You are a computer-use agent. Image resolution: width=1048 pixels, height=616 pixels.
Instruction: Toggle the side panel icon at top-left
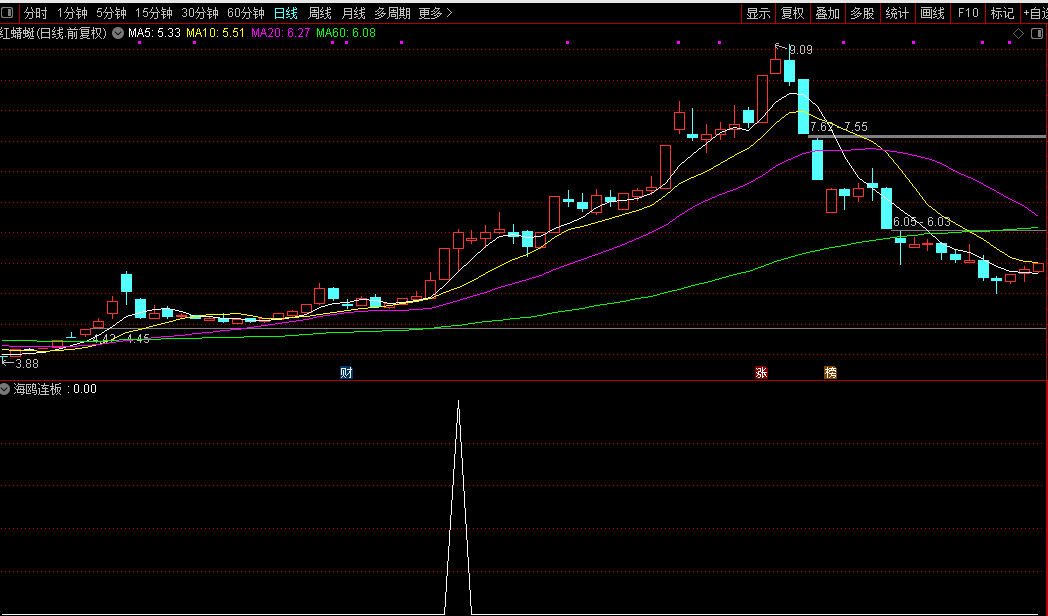tap(7, 12)
